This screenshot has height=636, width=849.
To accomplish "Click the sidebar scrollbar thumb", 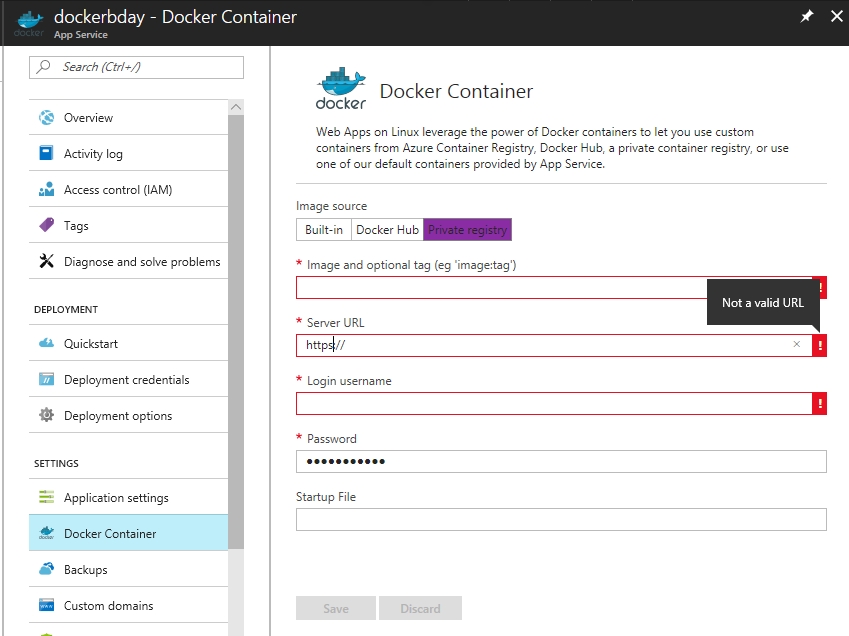I will tap(236, 331).
